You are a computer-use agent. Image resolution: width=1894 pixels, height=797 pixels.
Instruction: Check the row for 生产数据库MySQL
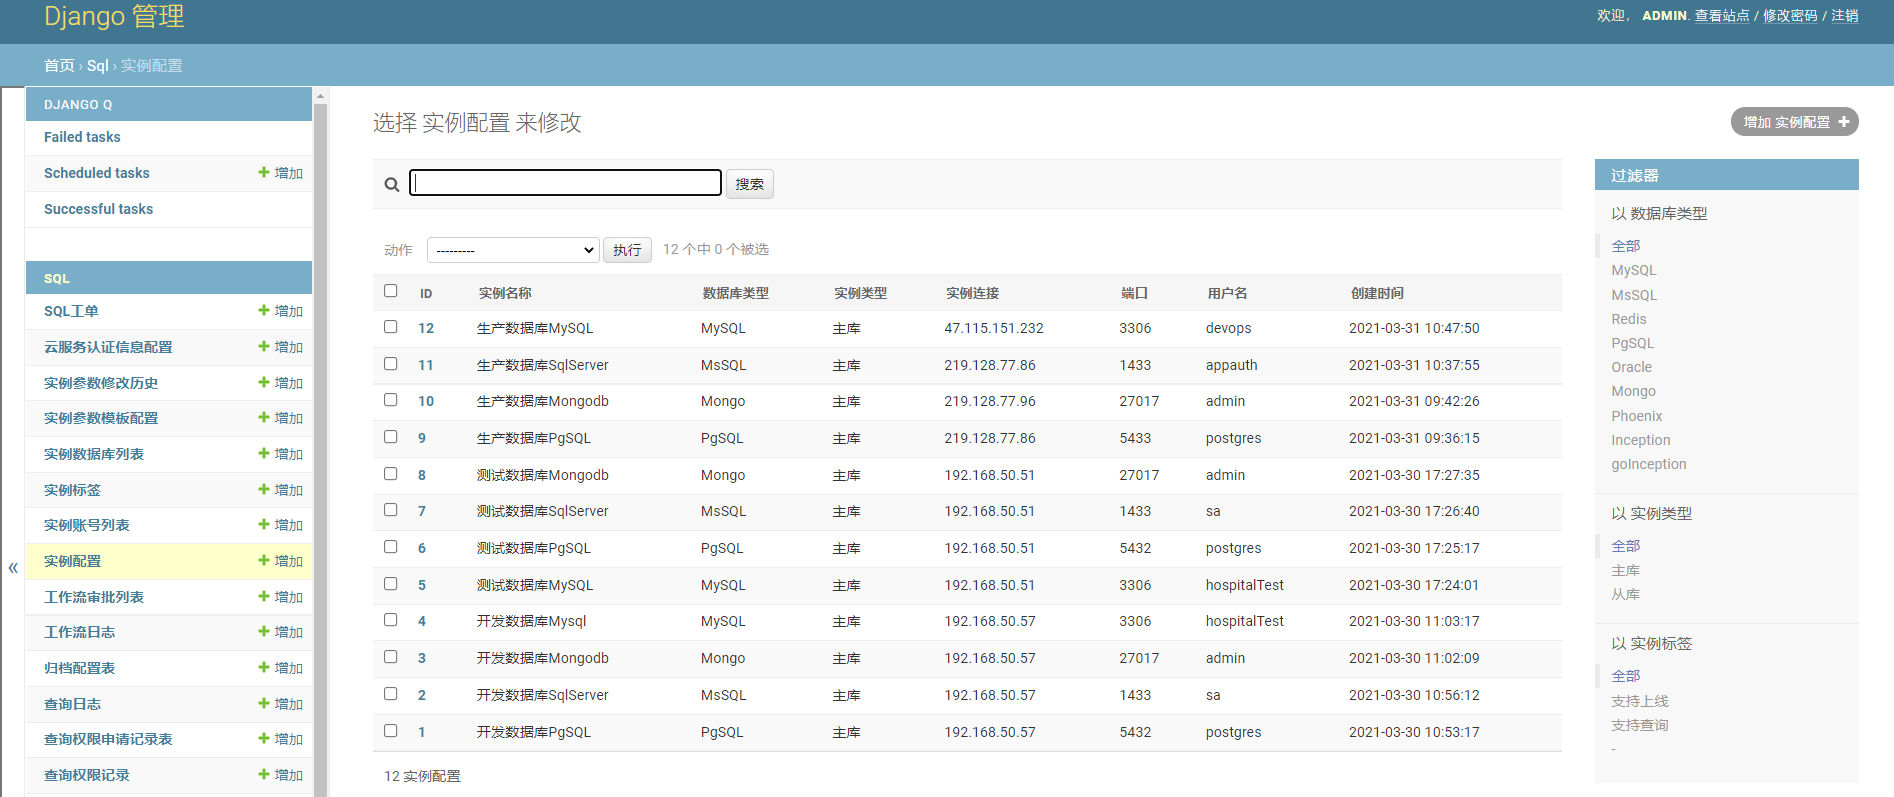click(391, 327)
